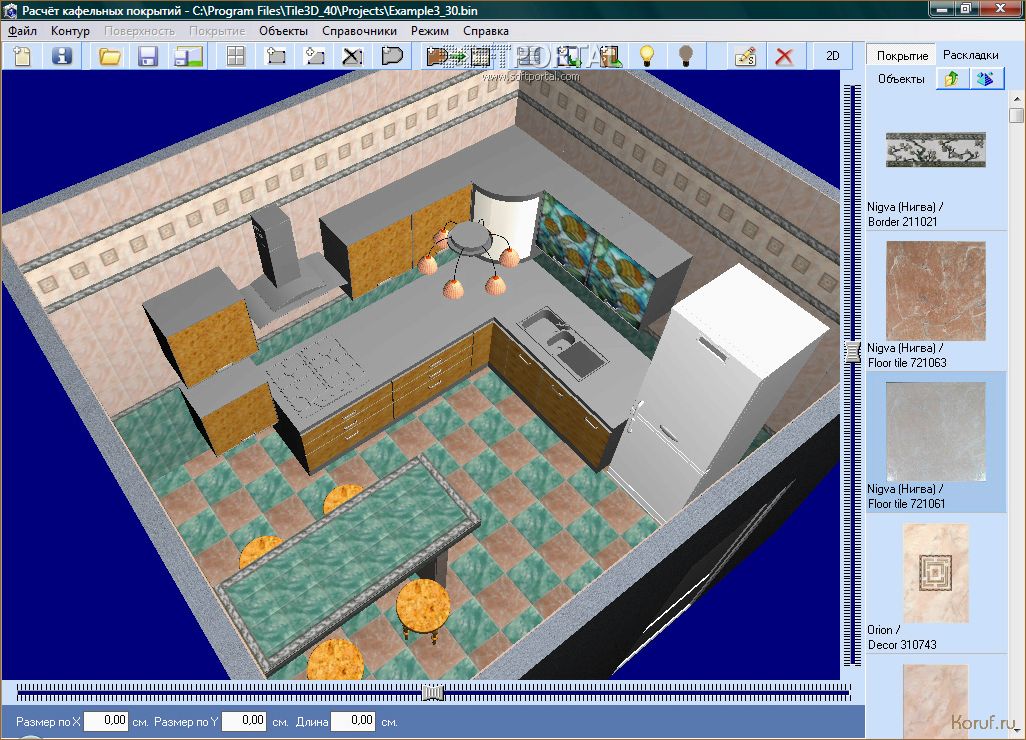Click the green up-arrow icon beside Объекты
Screen dimensions: 1026x740
pos(952,79)
